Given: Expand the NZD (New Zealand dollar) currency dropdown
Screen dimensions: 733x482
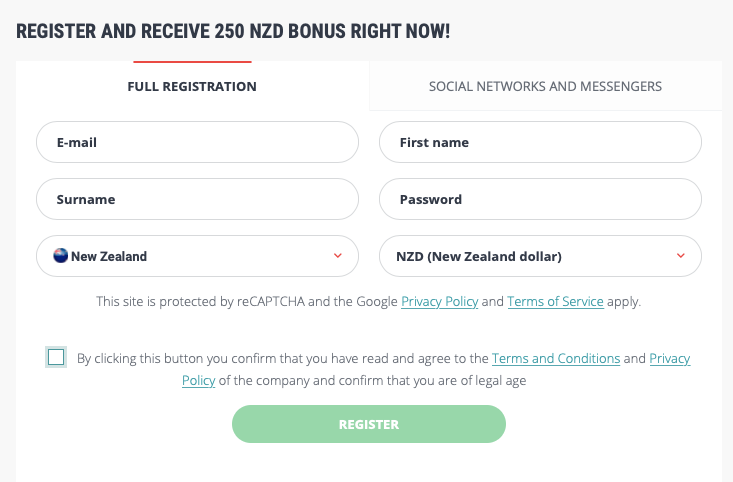Looking at the screenshot, I should [540, 256].
